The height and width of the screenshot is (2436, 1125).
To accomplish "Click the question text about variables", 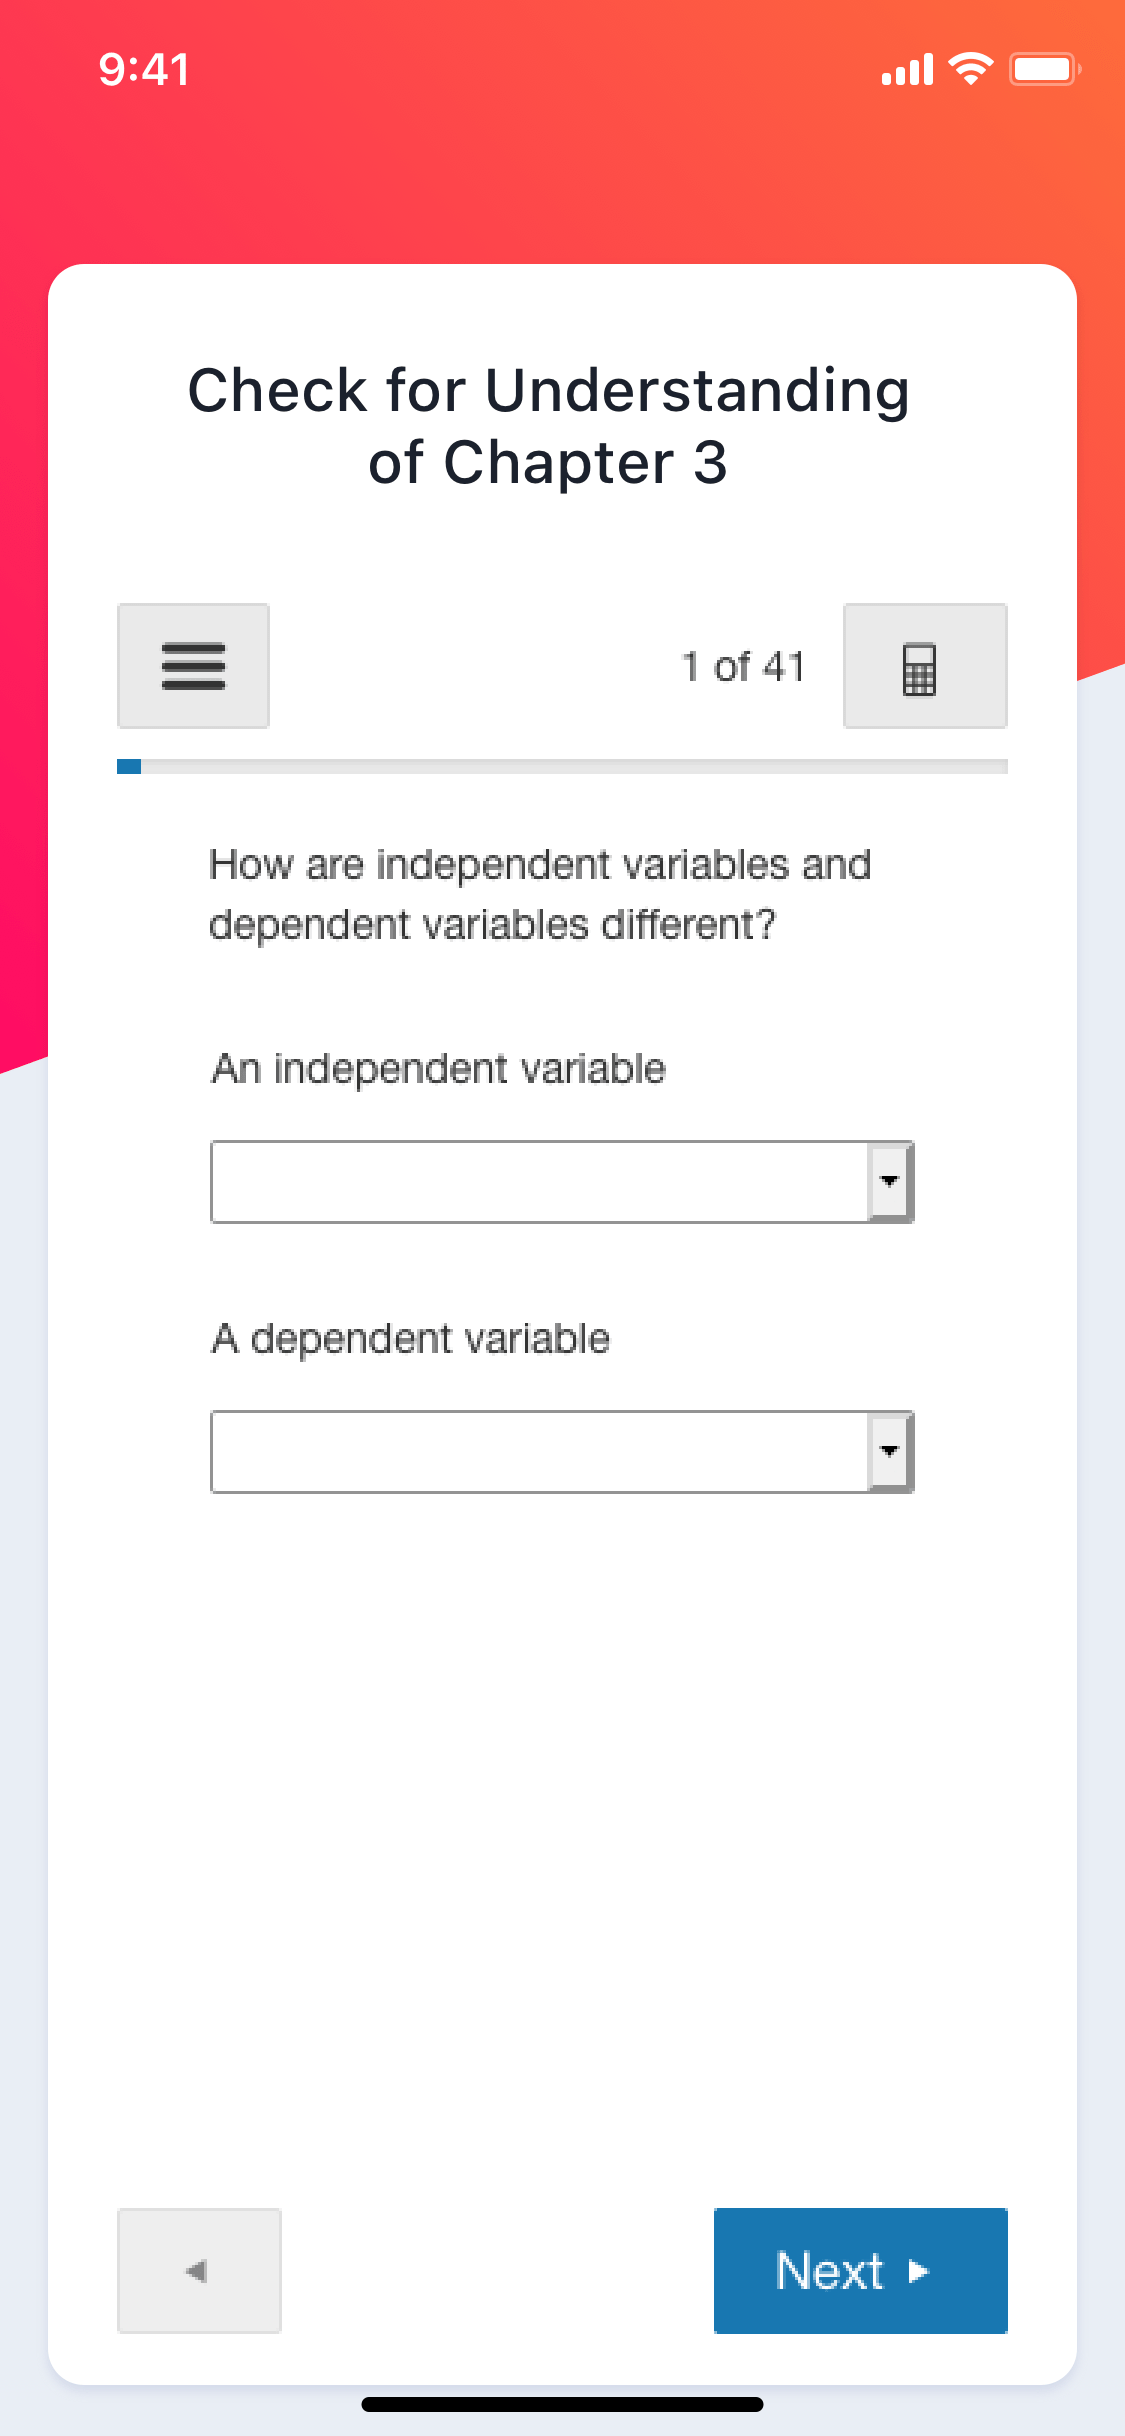I will pyautogui.click(x=540, y=894).
